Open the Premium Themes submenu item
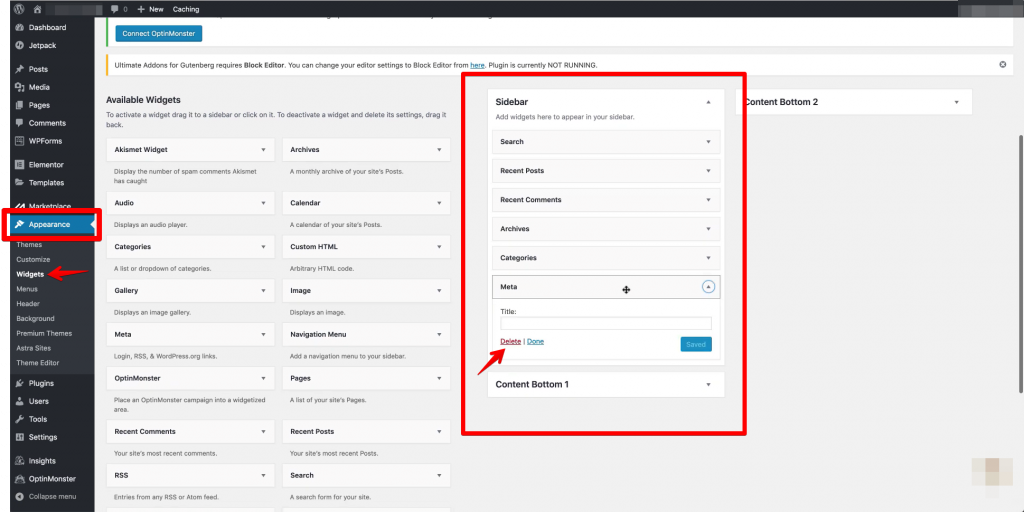1024x512 pixels. 44,333
